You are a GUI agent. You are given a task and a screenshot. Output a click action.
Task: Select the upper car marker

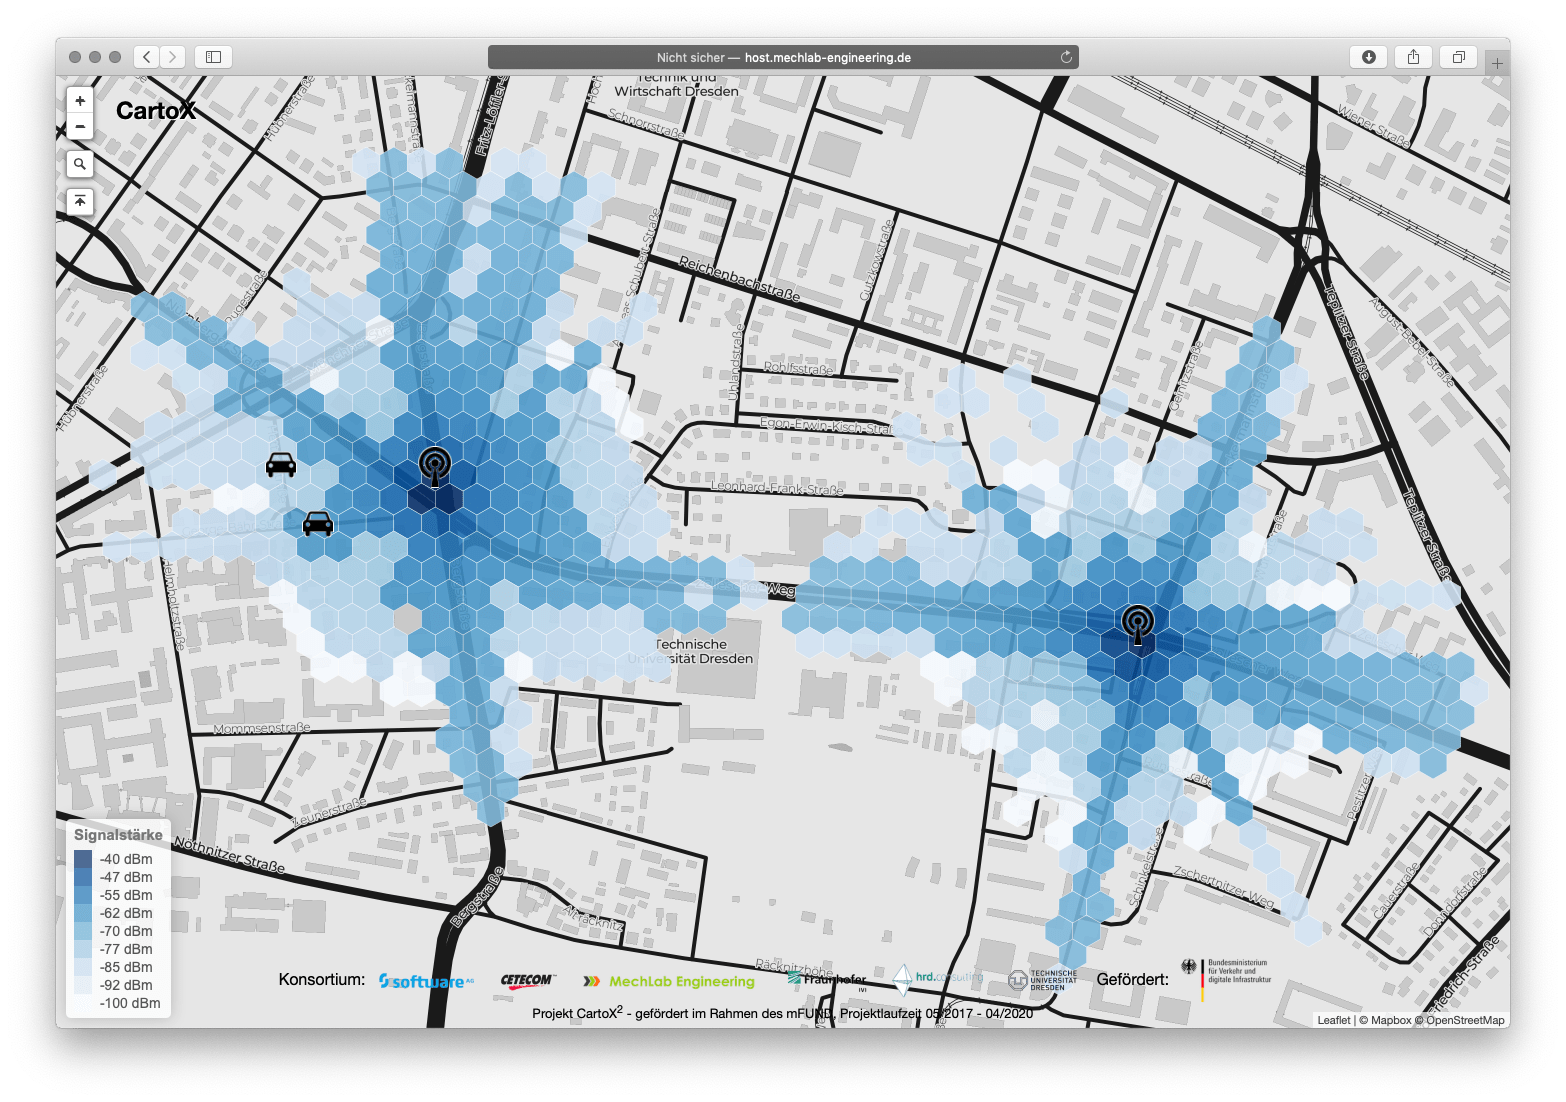coord(281,464)
